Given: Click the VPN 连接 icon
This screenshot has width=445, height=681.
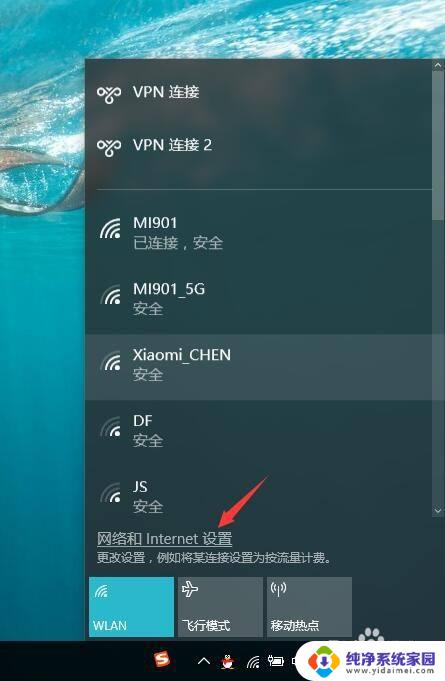Looking at the screenshot, I should click(x=109, y=94).
